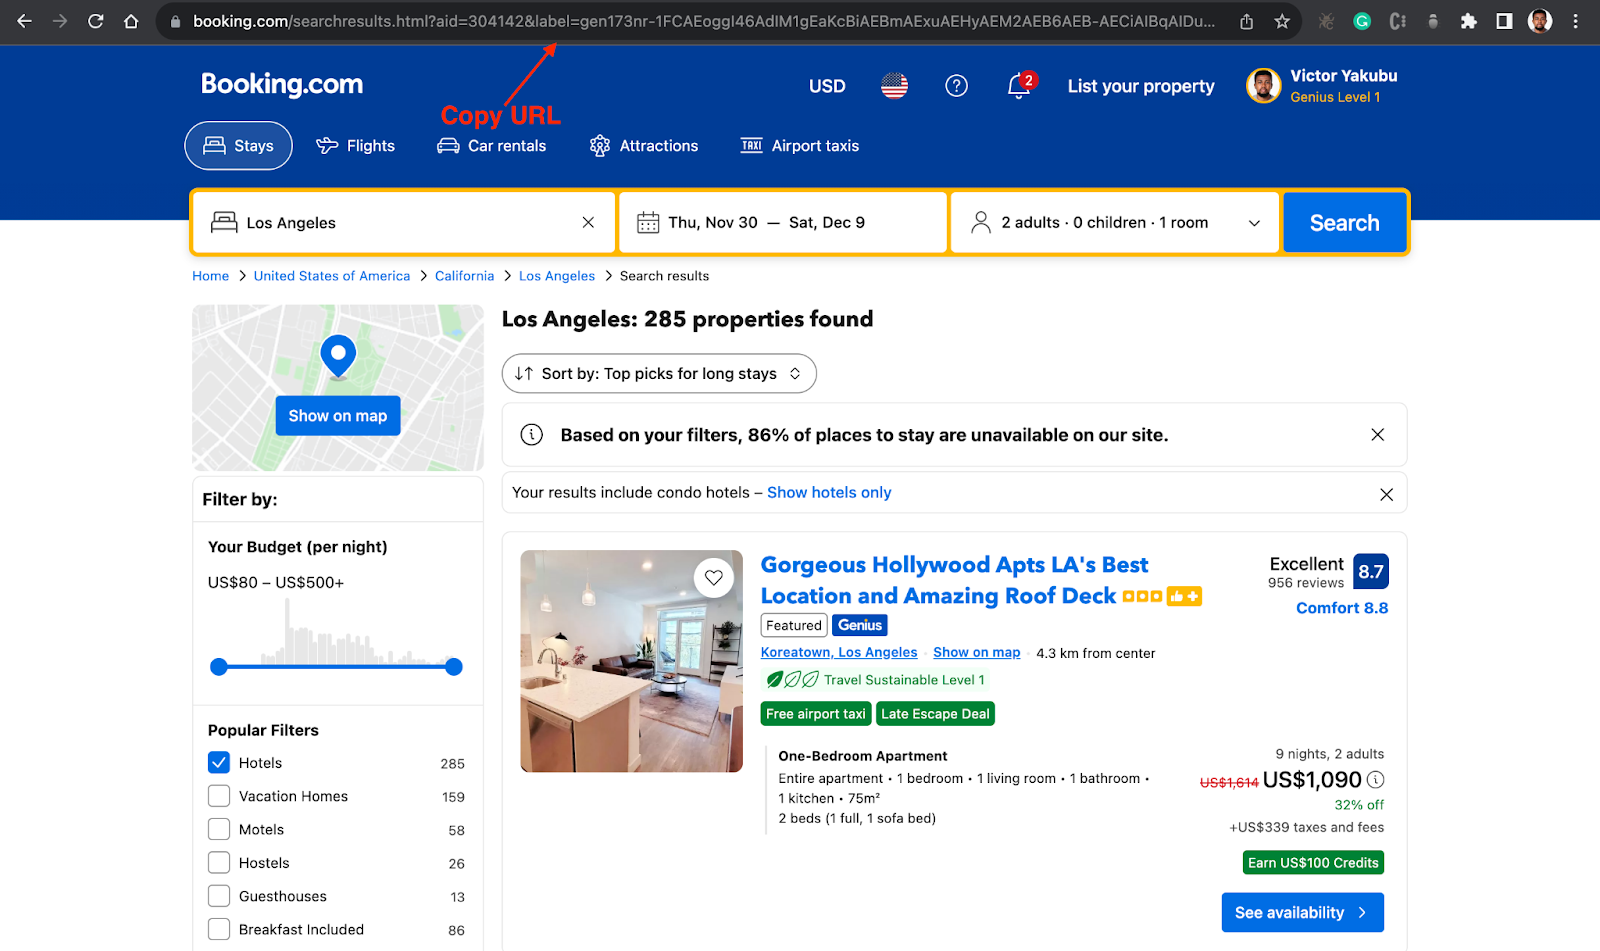Click the Show on map button
1600x951 pixels.
pos(338,416)
